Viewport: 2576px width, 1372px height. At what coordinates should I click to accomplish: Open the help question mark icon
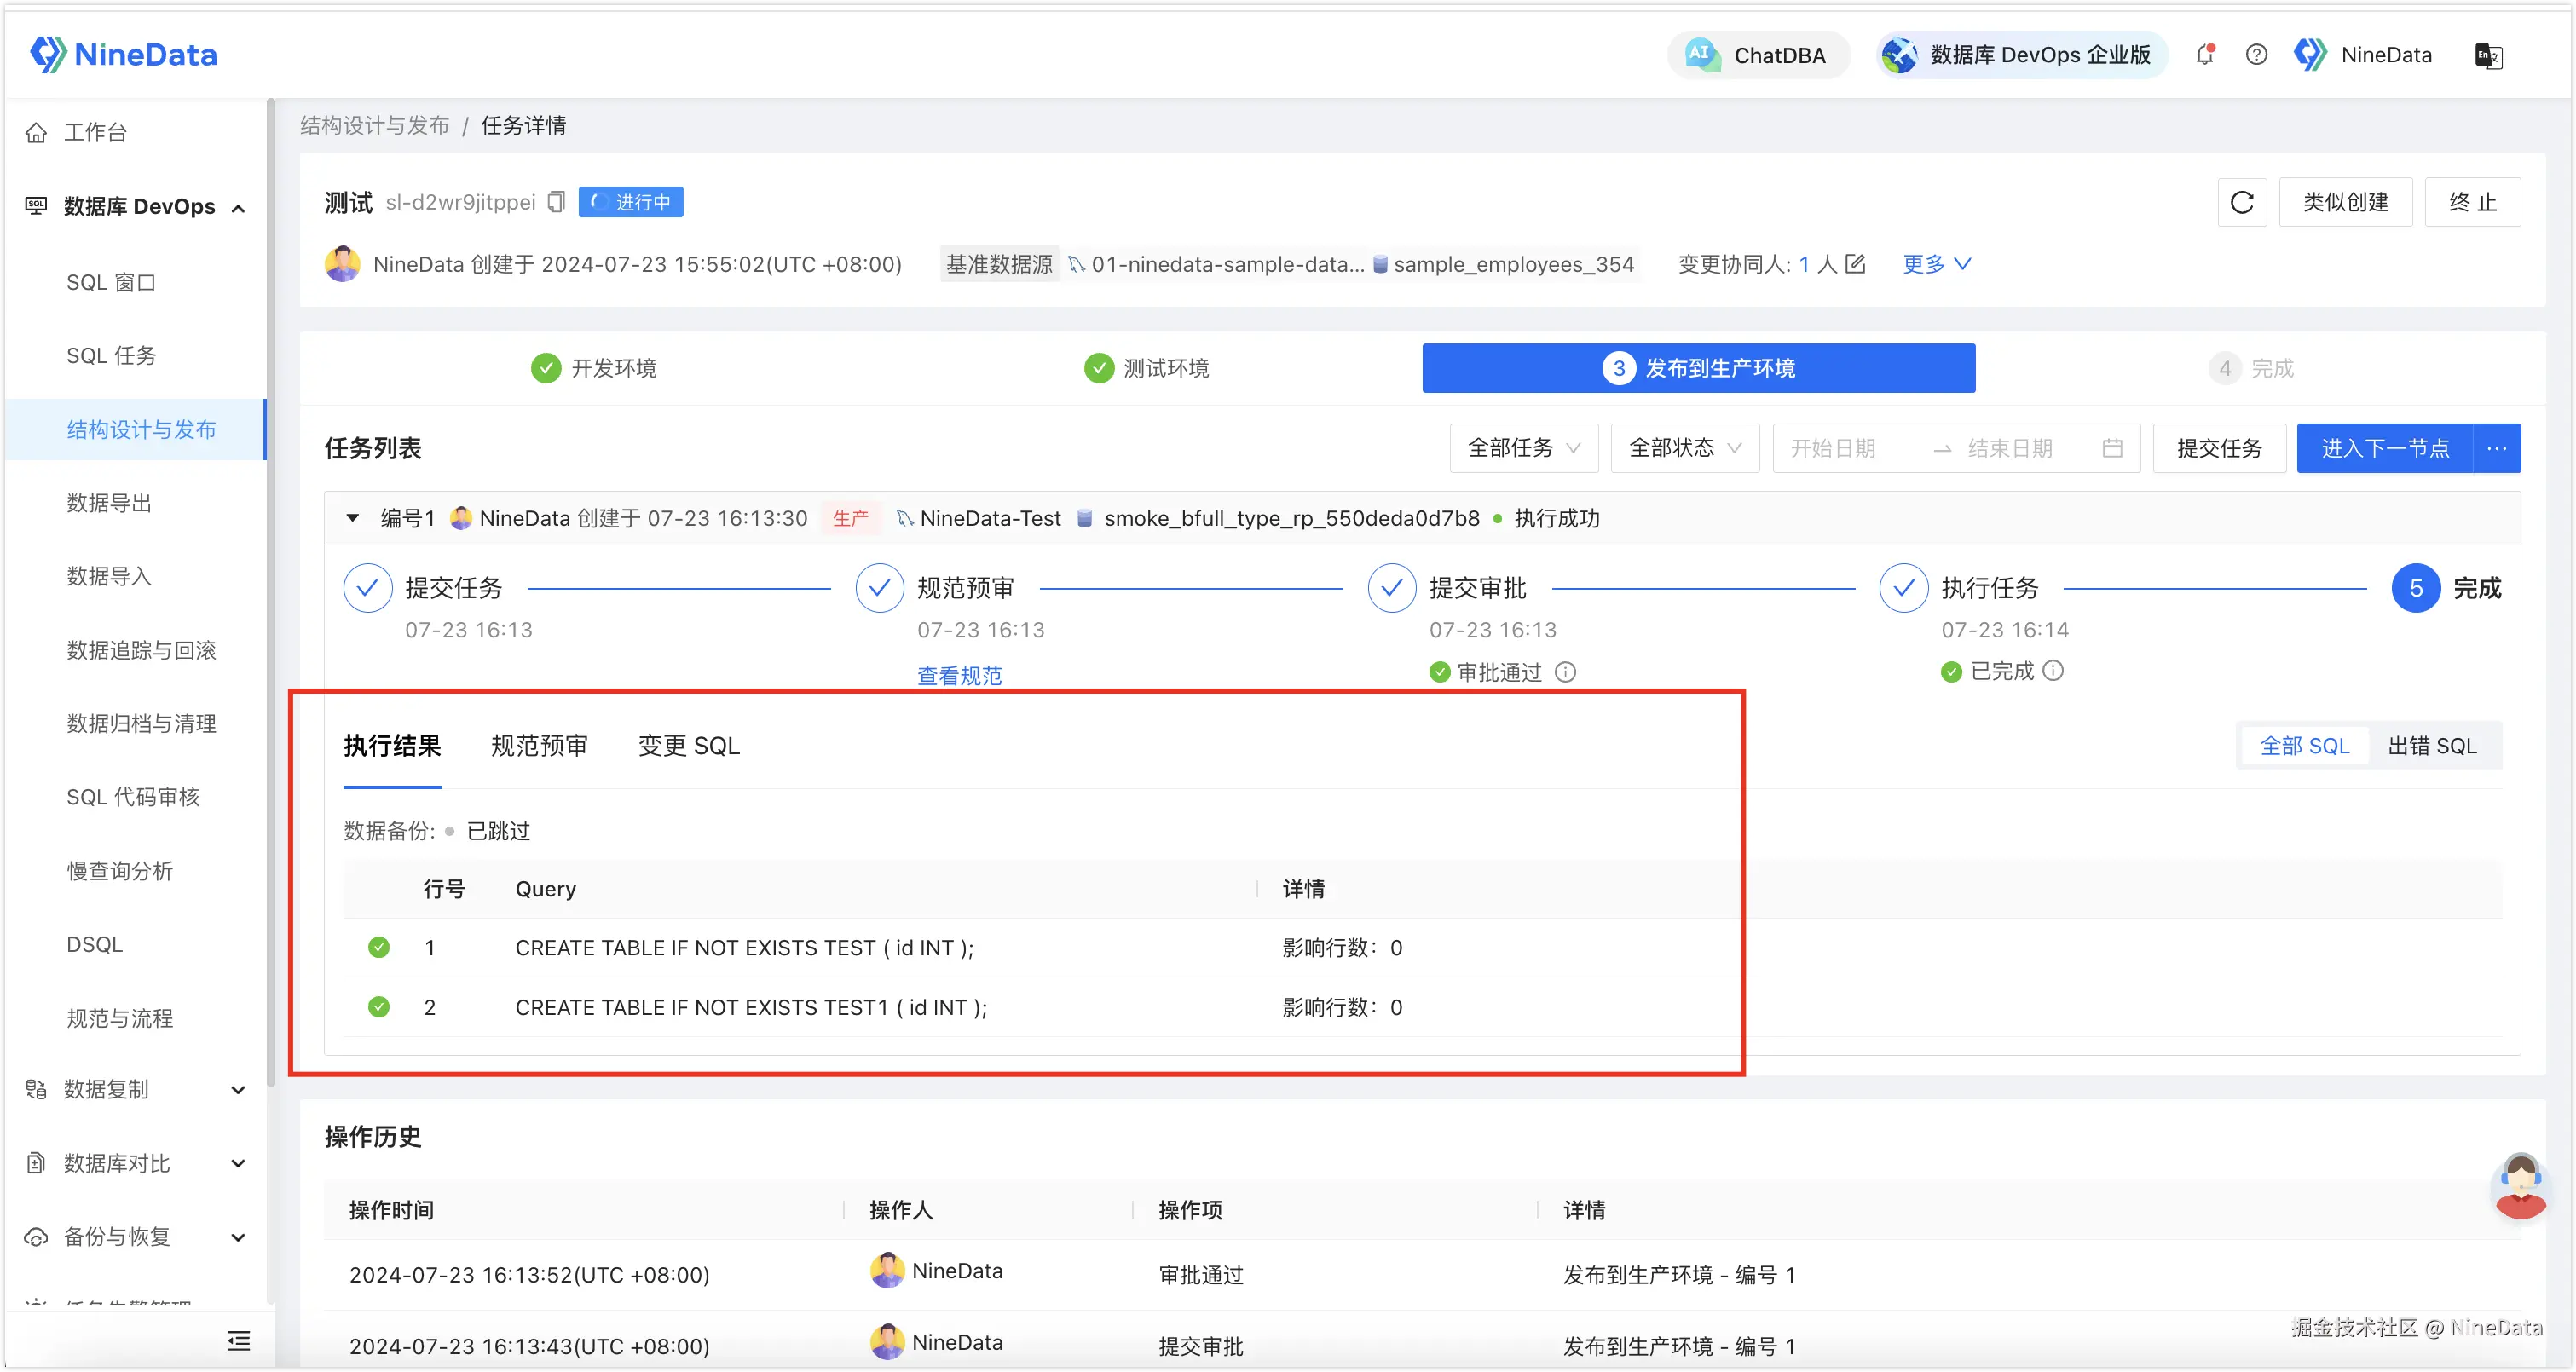[2256, 55]
